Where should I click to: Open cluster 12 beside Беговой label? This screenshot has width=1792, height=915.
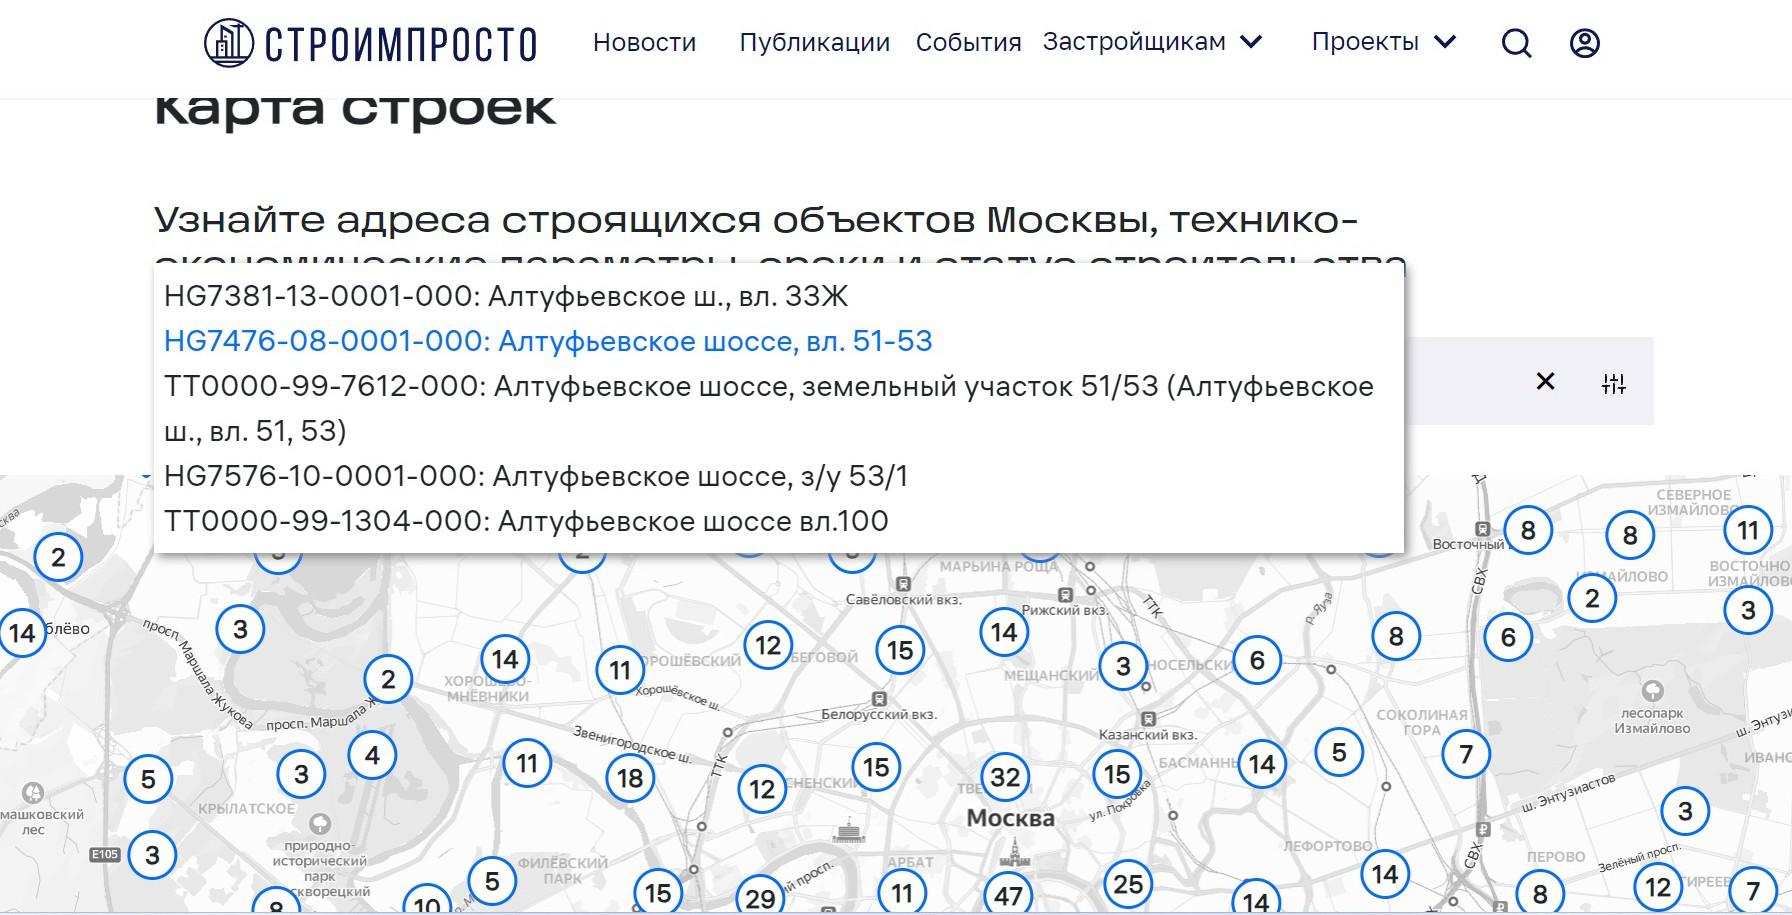768,645
